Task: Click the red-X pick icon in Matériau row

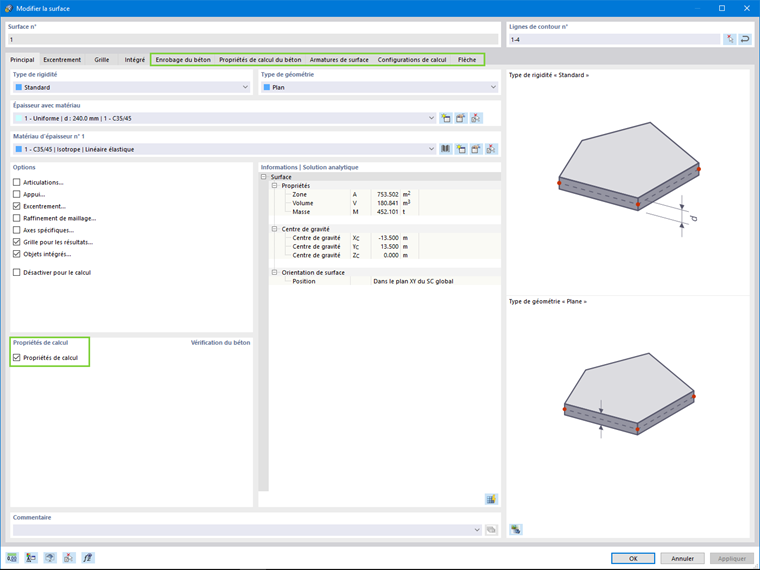Action: [x=491, y=149]
